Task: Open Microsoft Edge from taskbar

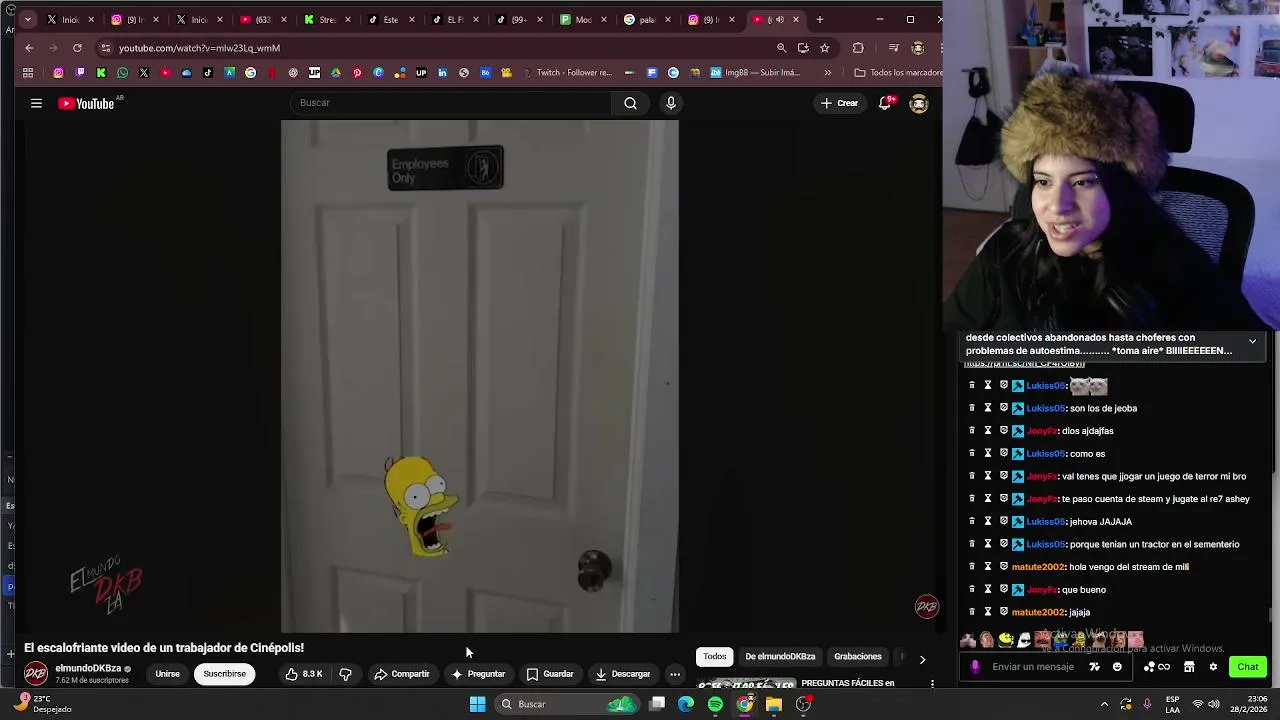Action: pos(686,704)
